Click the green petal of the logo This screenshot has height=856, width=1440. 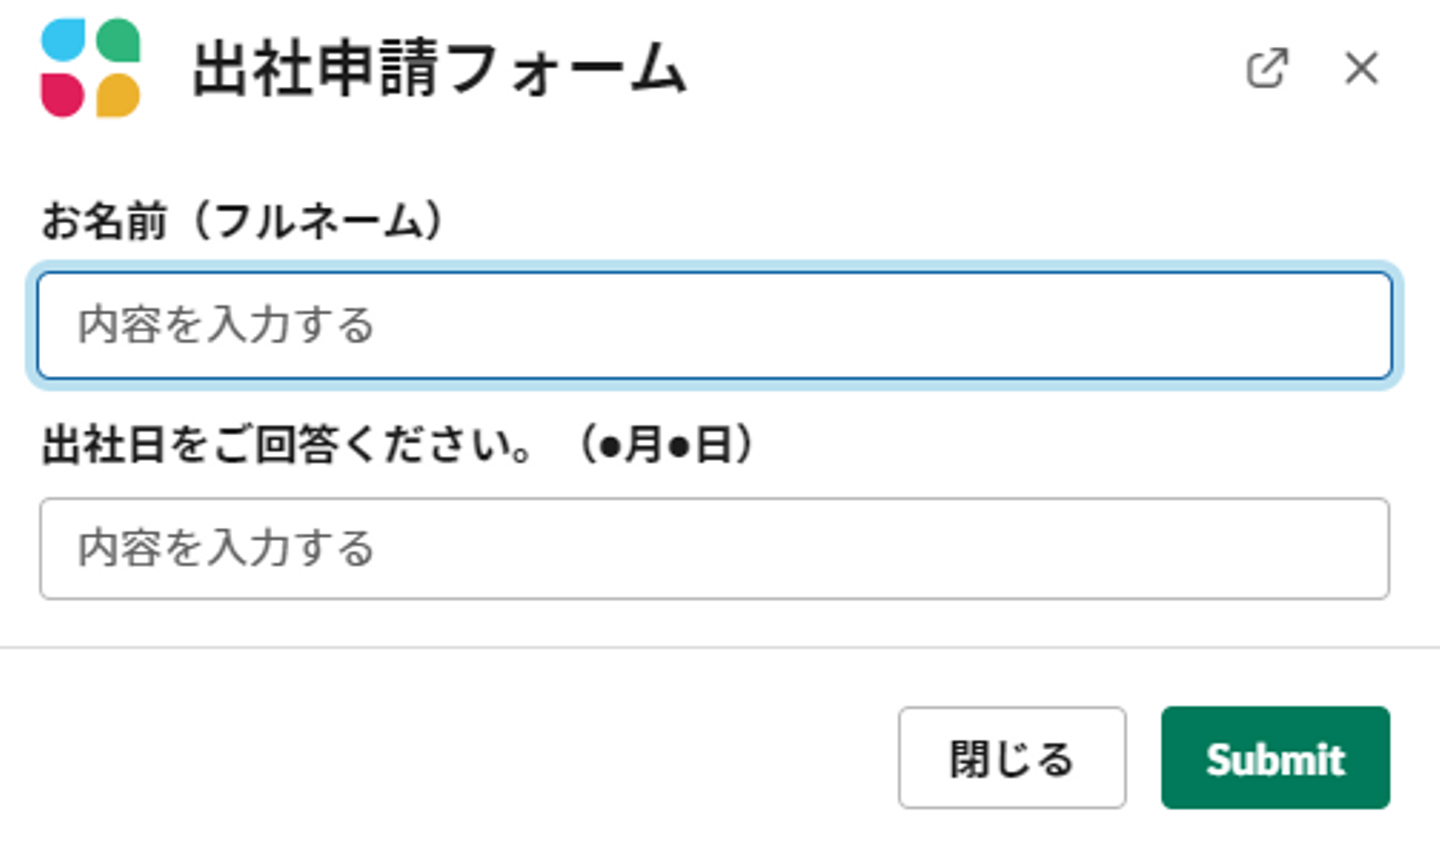tap(118, 41)
